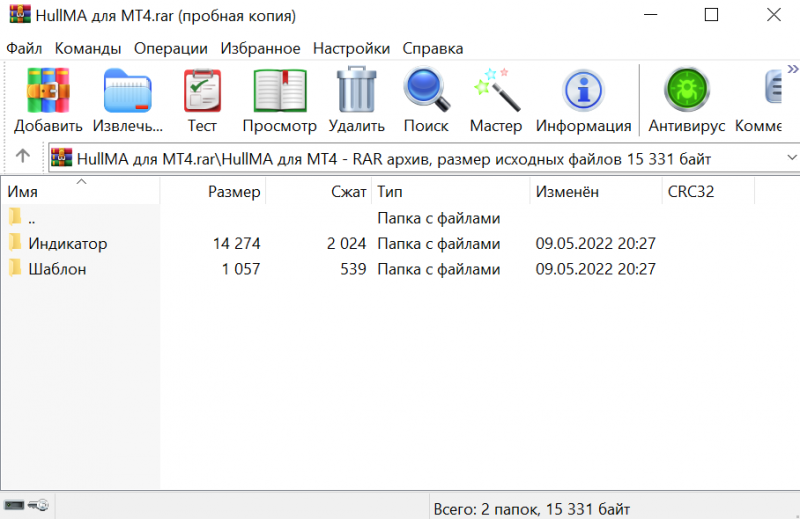Screen dimensions: 800x519
Task: Expand hidden toolbar buttons chevron
Action: coord(792,69)
